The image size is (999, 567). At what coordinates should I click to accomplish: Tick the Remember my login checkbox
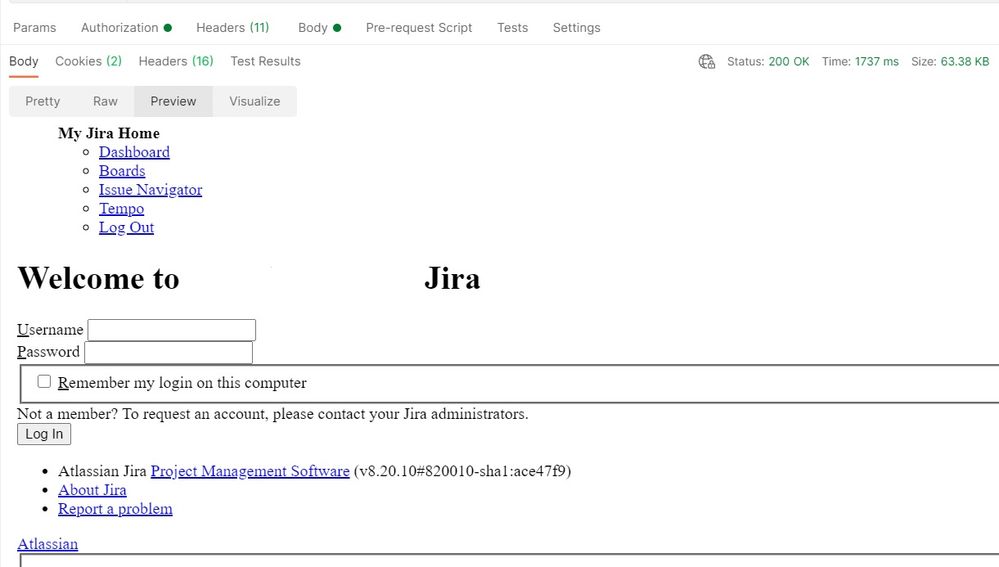point(44,382)
